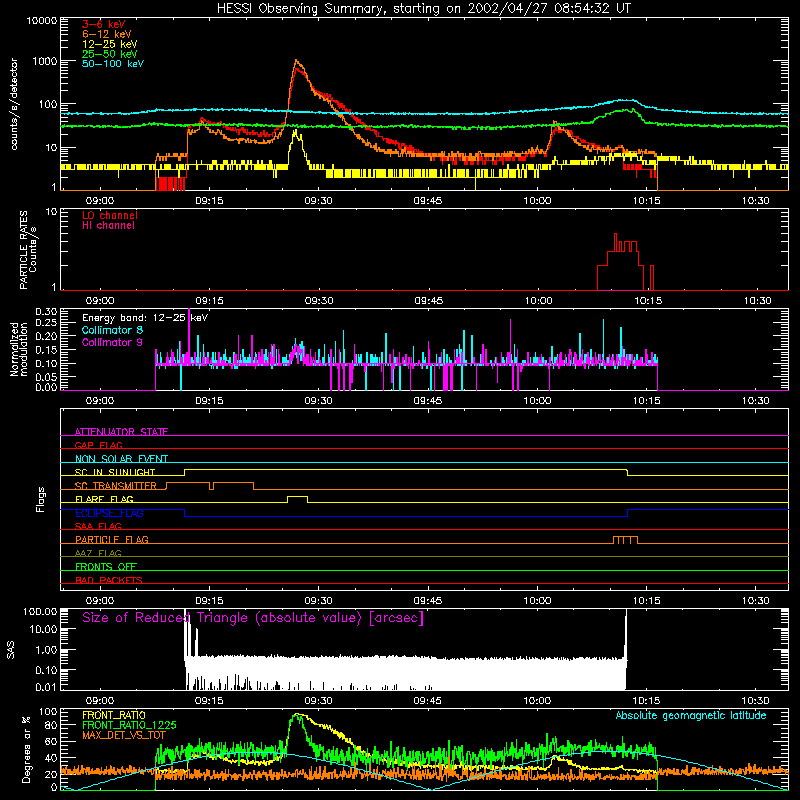Select the yellow FRONT_RATIO legend label
Image resolution: width=800 pixels, height=800 pixels.
pyautogui.click(x=114, y=715)
